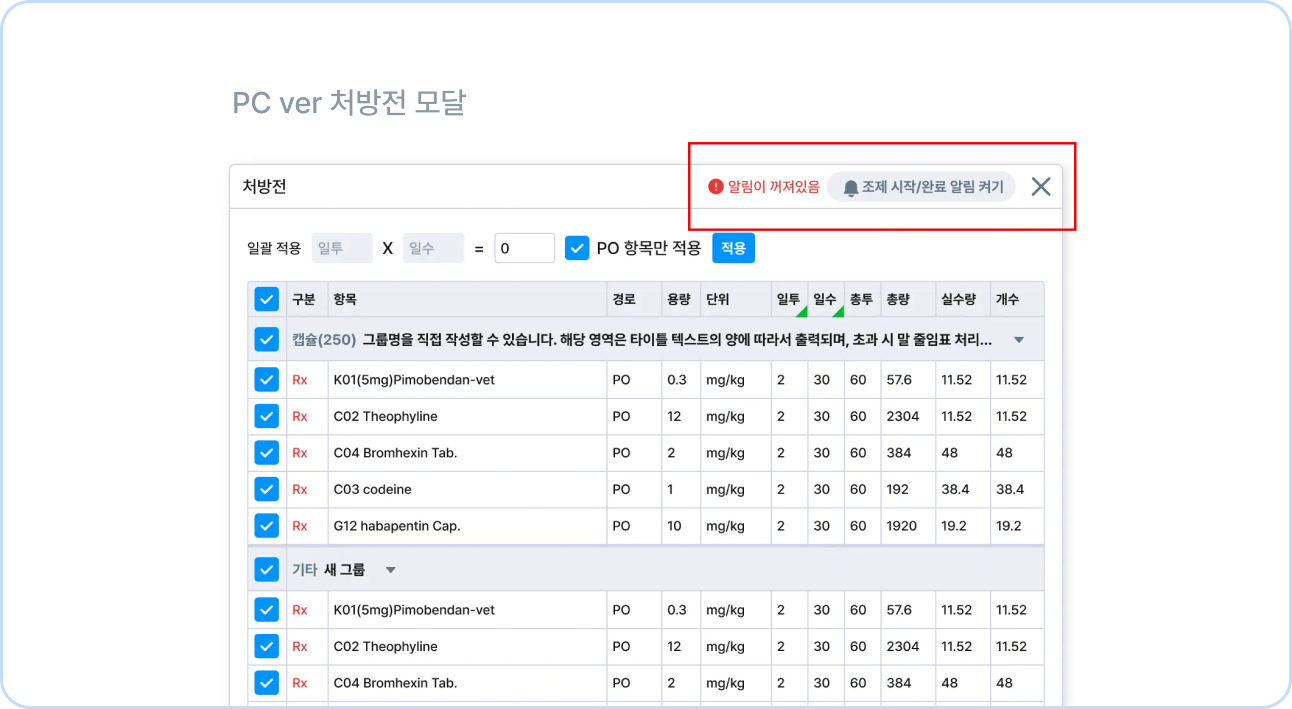Toggle the select-all checkbox in table header
This screenshot has height=709, width=1292.
pos(266,299)
